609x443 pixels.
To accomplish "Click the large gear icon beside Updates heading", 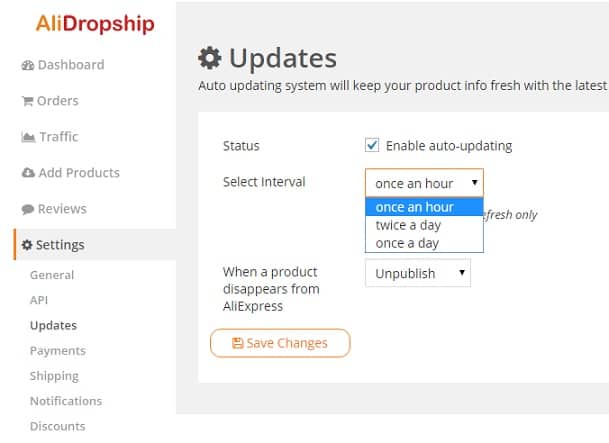I will [x=210, y=58].
